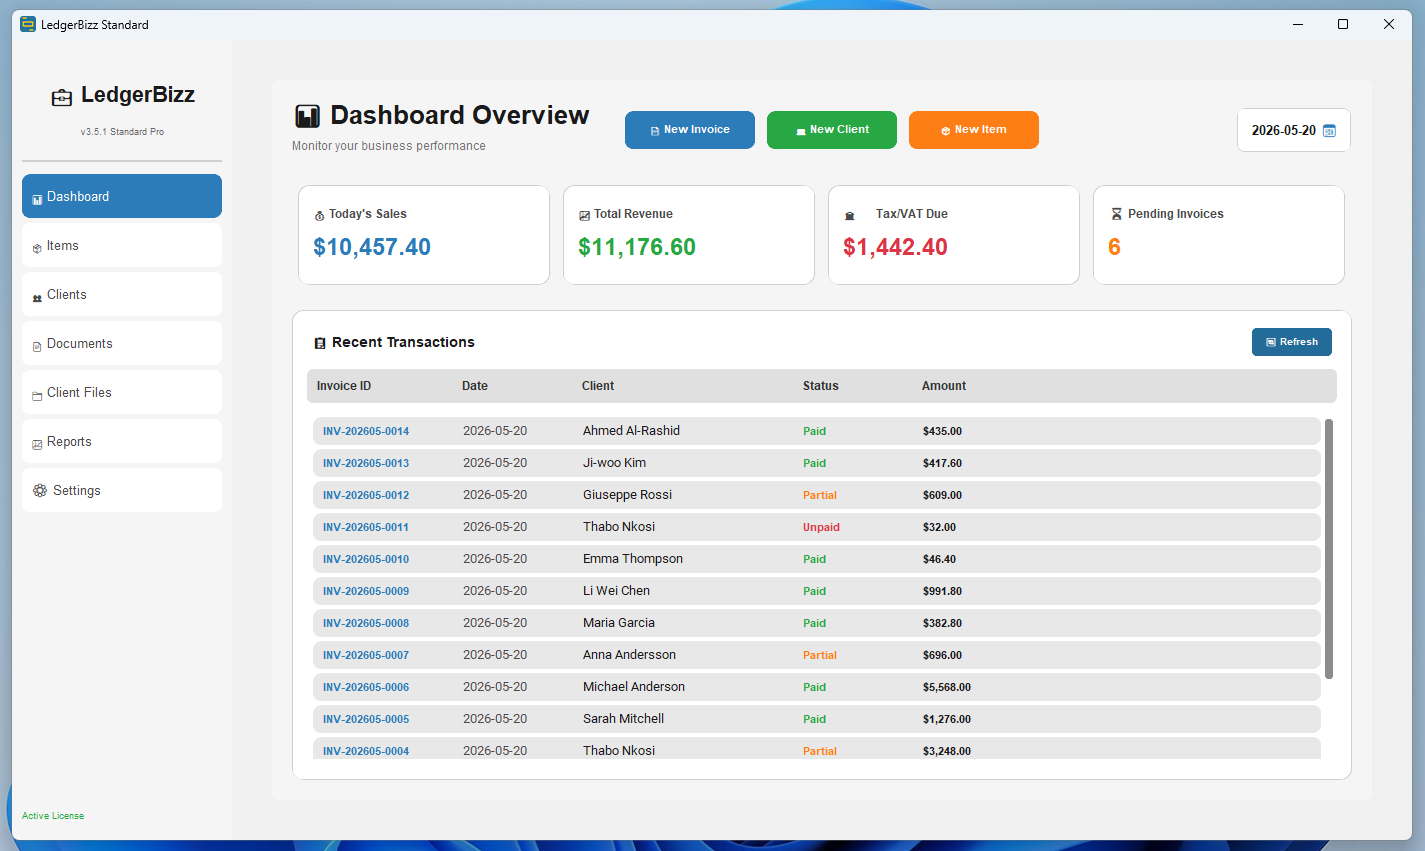
Task: Click the Documents page icon in sidebar
Action: tap(37, 346)
